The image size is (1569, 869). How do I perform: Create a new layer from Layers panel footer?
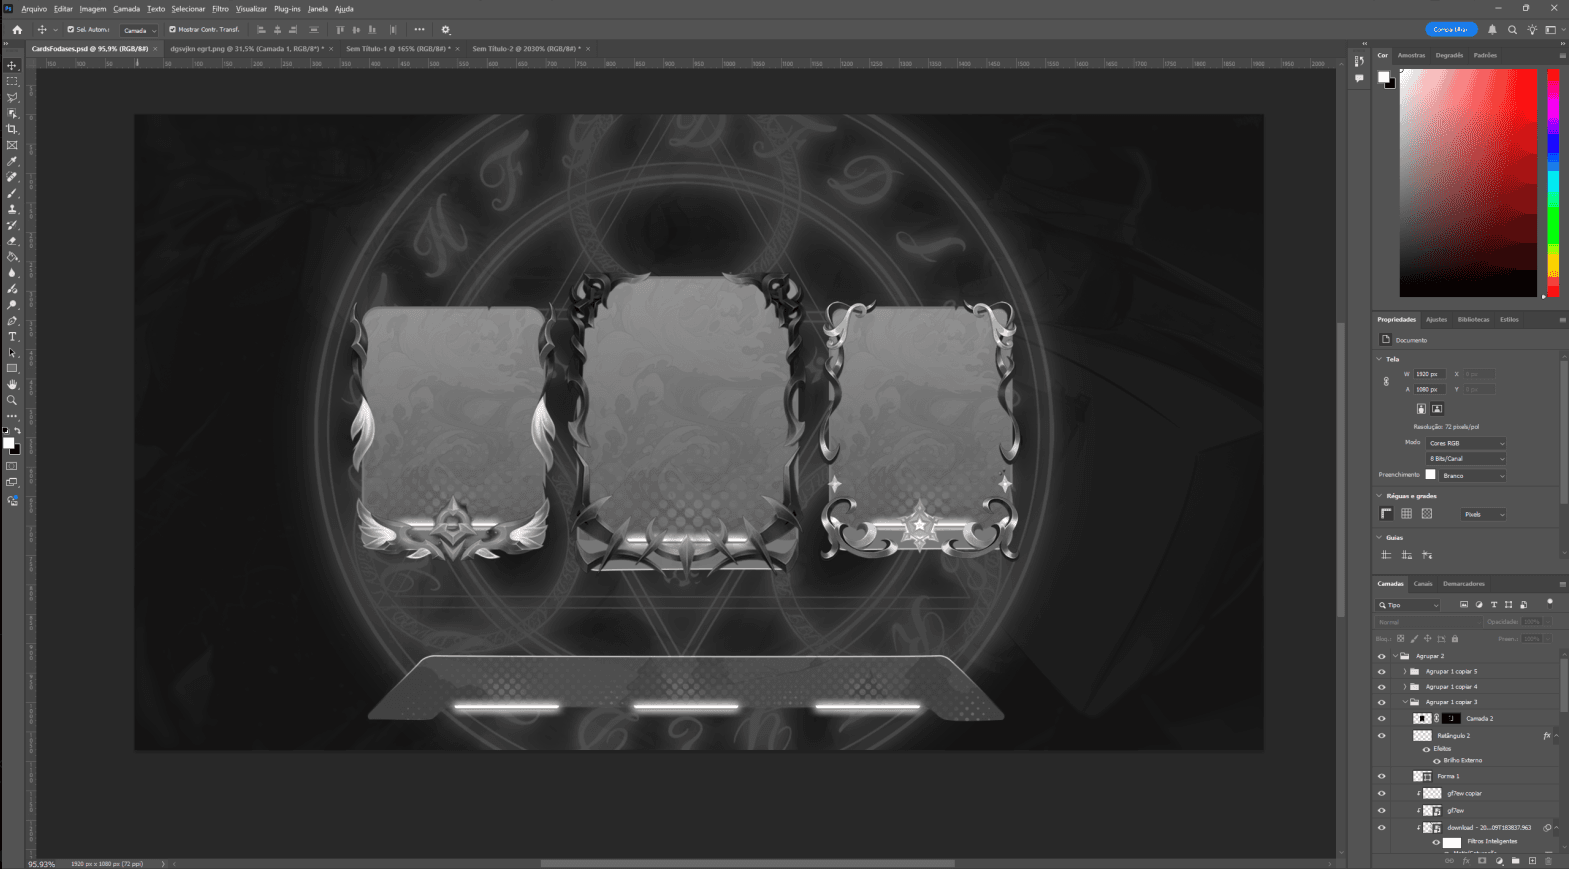click(1532, 861)
